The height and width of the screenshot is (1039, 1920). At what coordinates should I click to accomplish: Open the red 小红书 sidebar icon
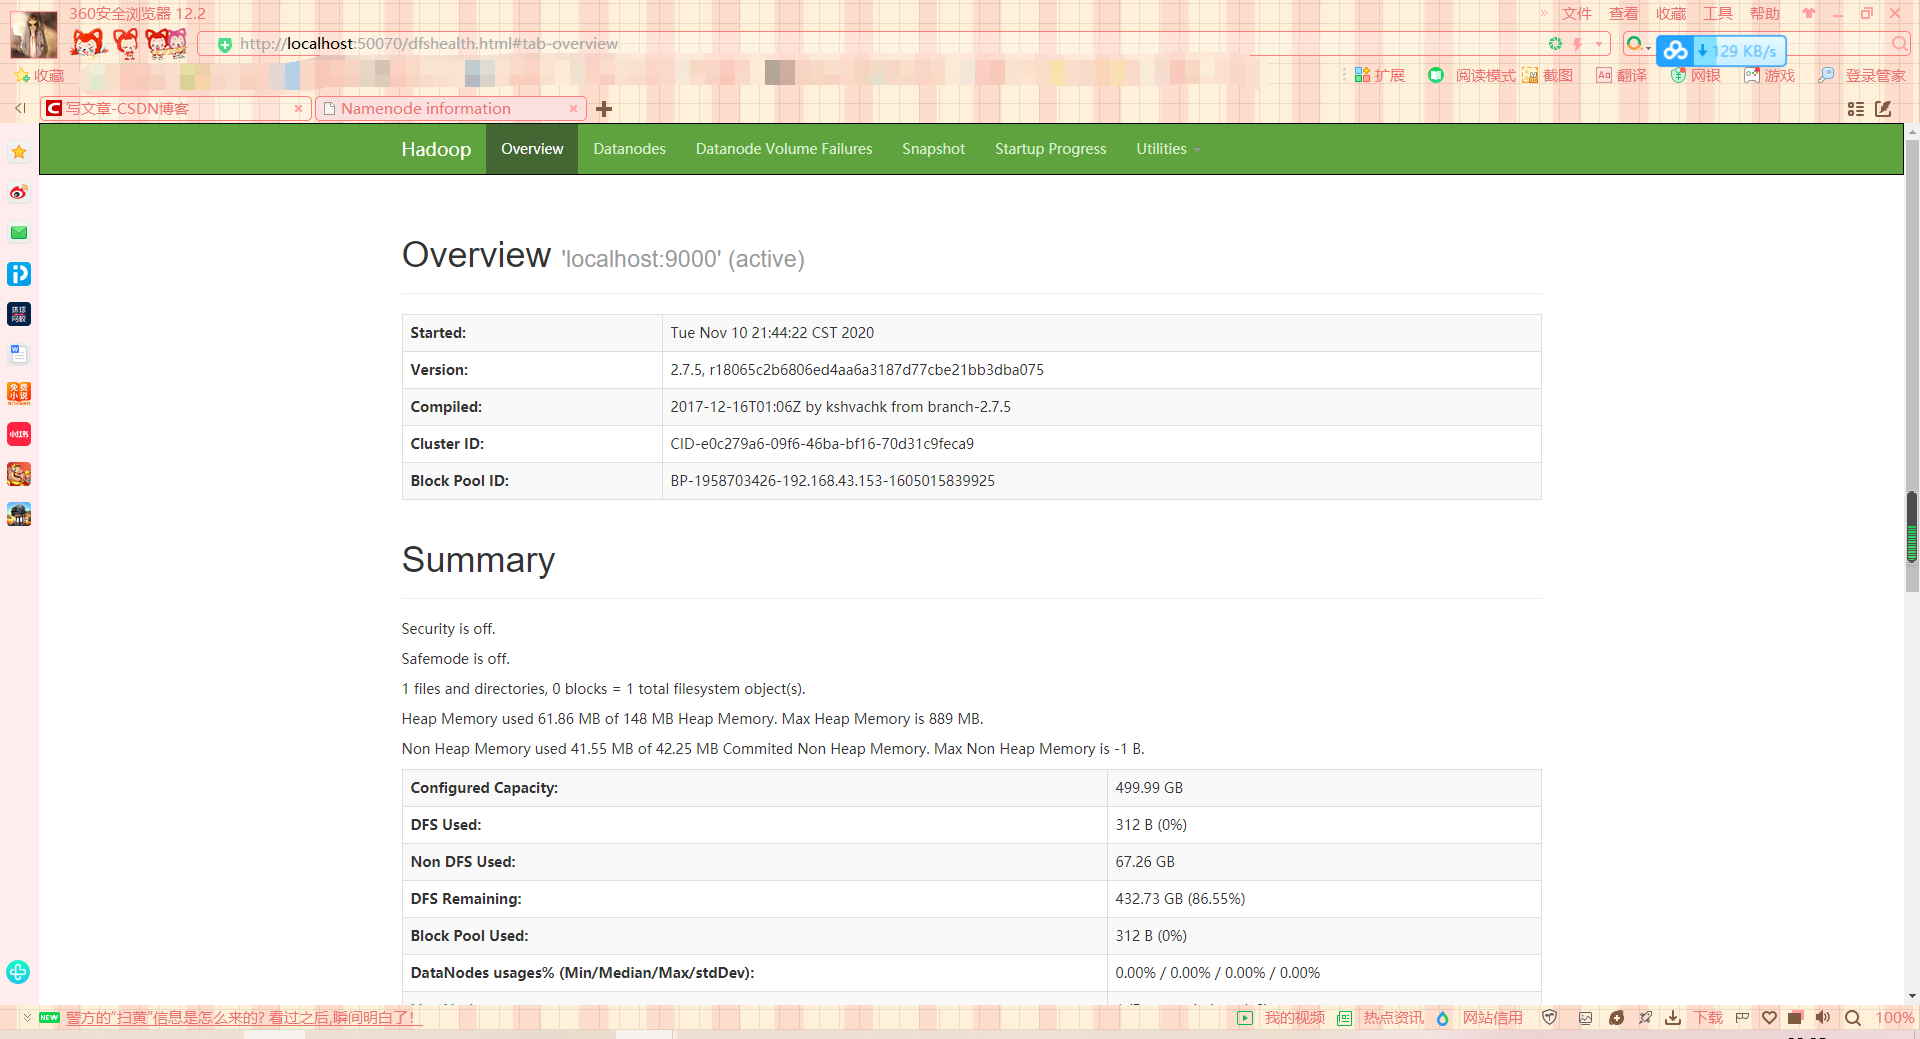click(x=19, y=433)
